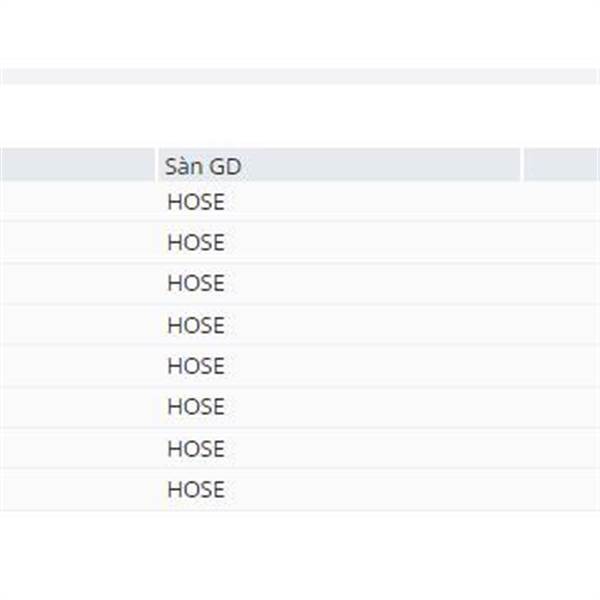Click the empty cell left of first-row HOSE
Screen dimensions: 600x600
79,202
